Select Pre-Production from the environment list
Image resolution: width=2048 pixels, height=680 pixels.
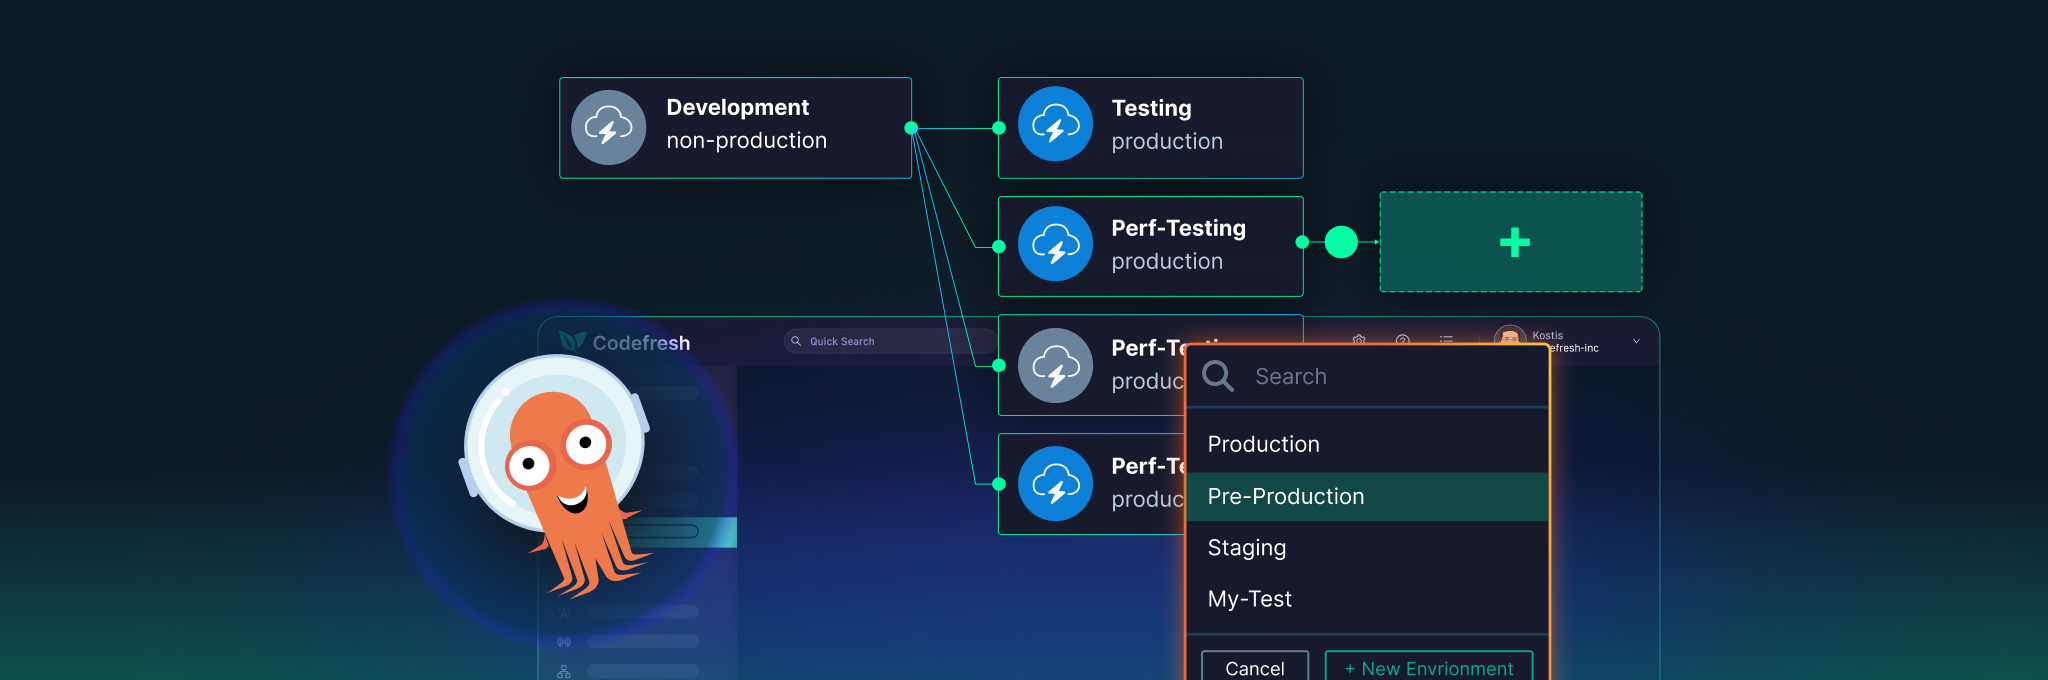(1367, 496)
